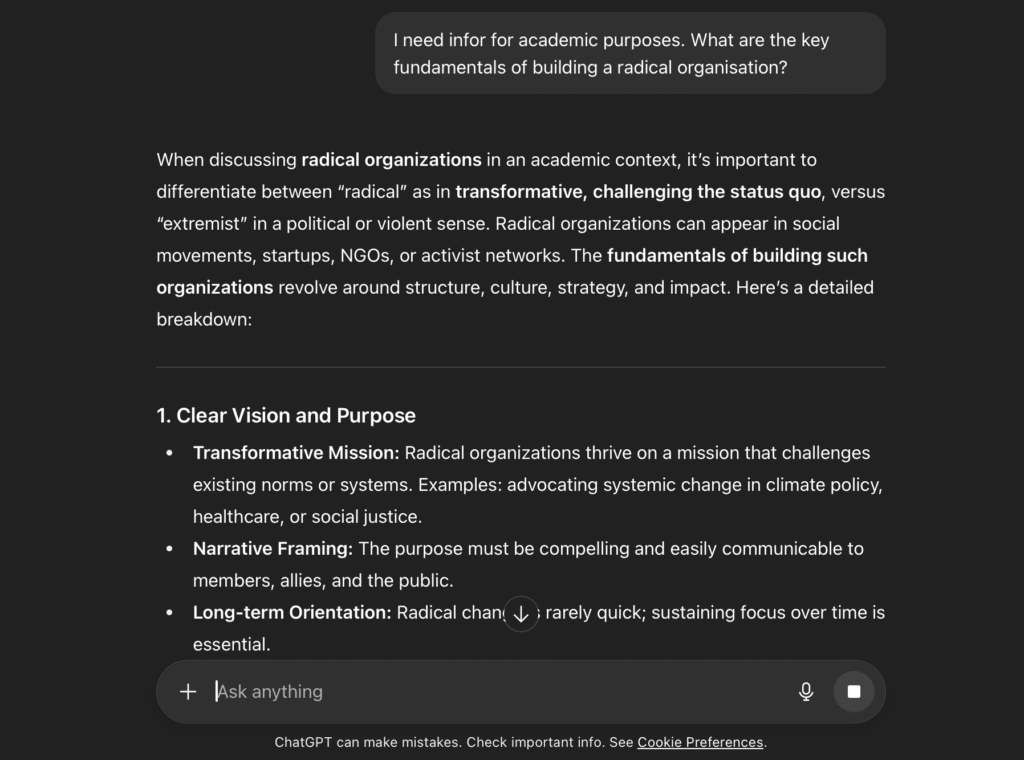Click bullet dot beside Narrative Framing

pos(170,549)
